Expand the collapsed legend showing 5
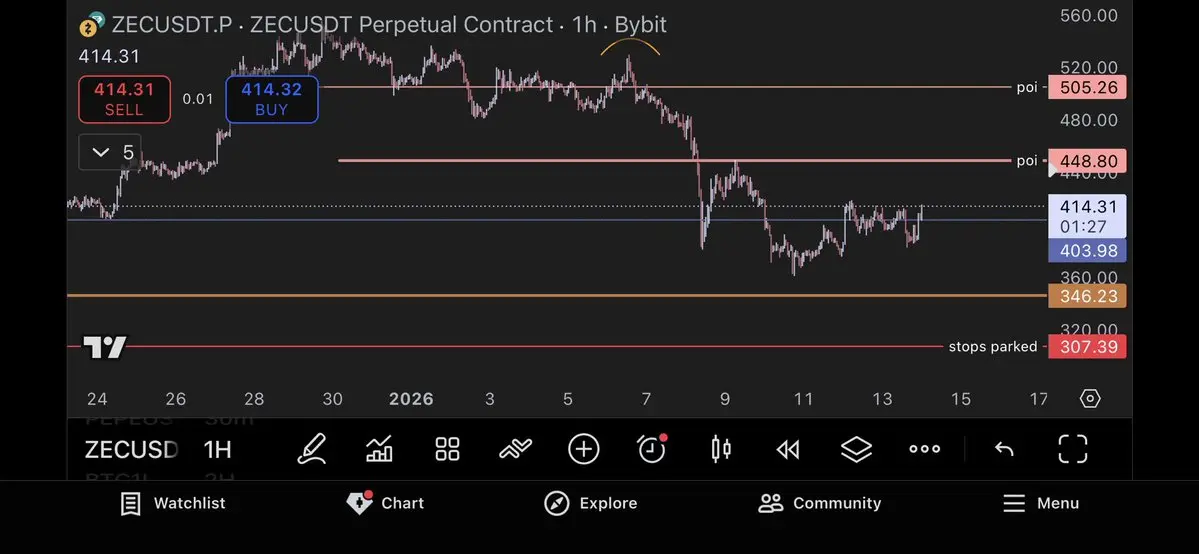This screenshot has height=554, width=1199. 111,152
